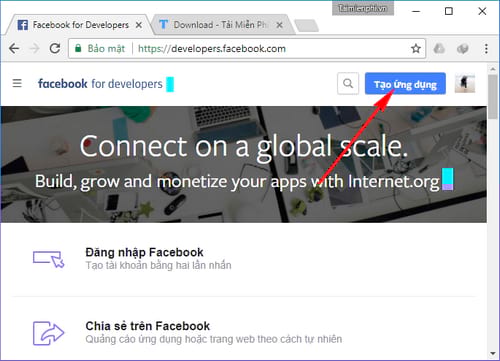Click Build, grow and monetize banner text
Image resolution: width=500 pixels, height=361 pixels.
[237, 182]
